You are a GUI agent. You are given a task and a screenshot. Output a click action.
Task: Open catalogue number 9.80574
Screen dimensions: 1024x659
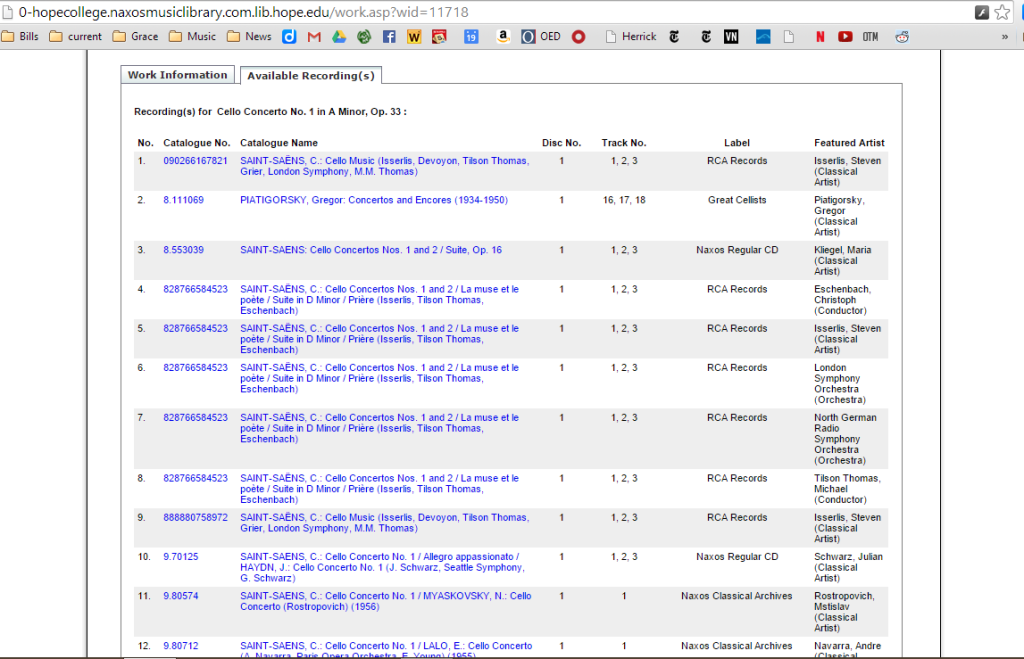point(181,596)
